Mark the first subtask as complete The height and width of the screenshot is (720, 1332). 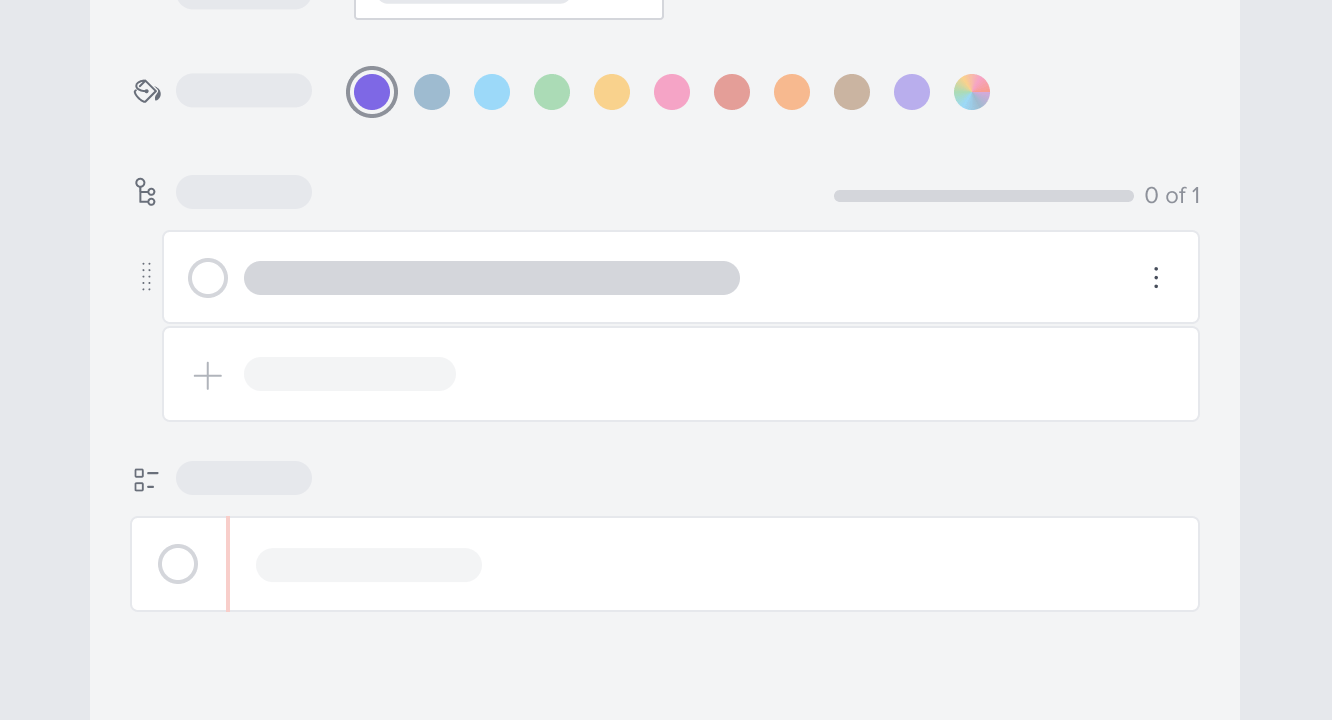(x=208, y=277)
